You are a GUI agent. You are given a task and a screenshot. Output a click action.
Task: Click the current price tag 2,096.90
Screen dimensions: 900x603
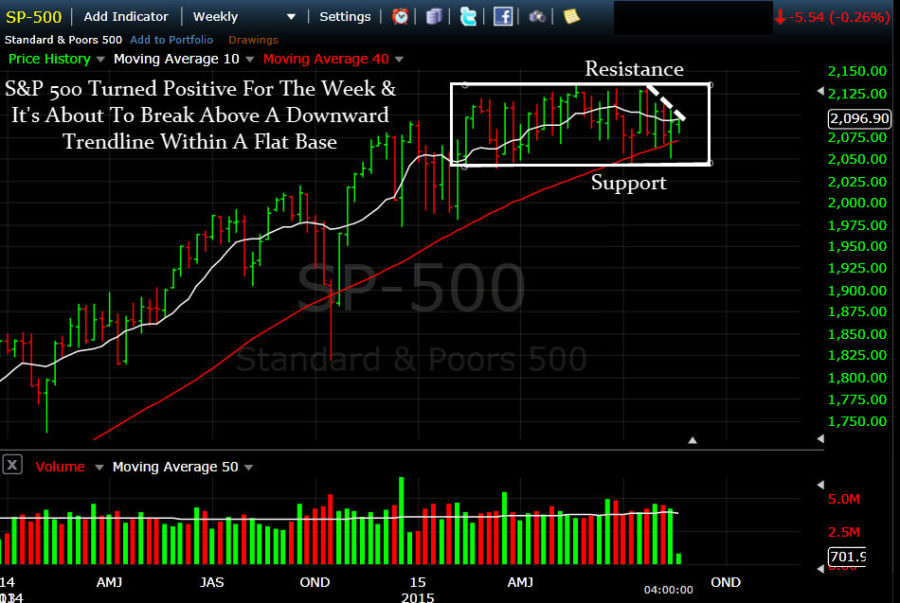coord(859,118)
